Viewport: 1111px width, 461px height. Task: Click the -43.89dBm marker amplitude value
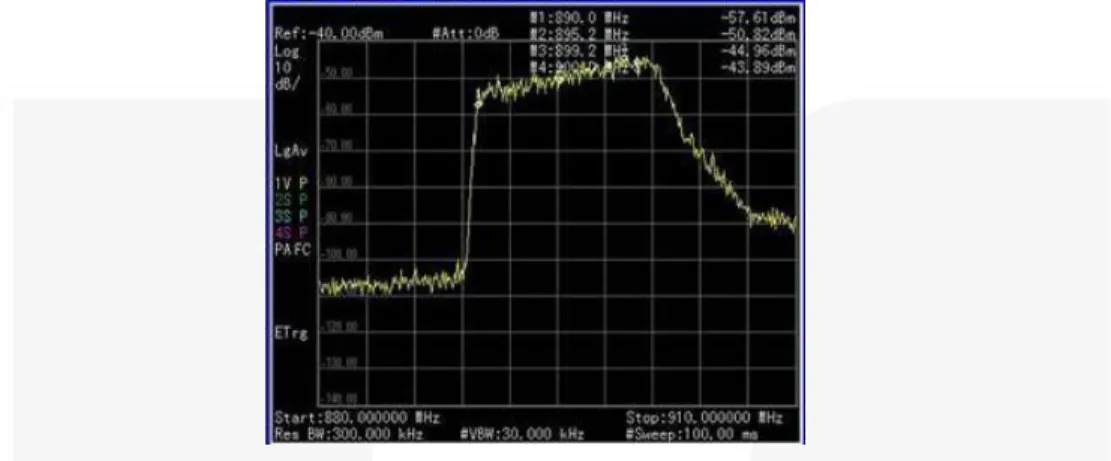pyautogui.click(x=758, y=67)
